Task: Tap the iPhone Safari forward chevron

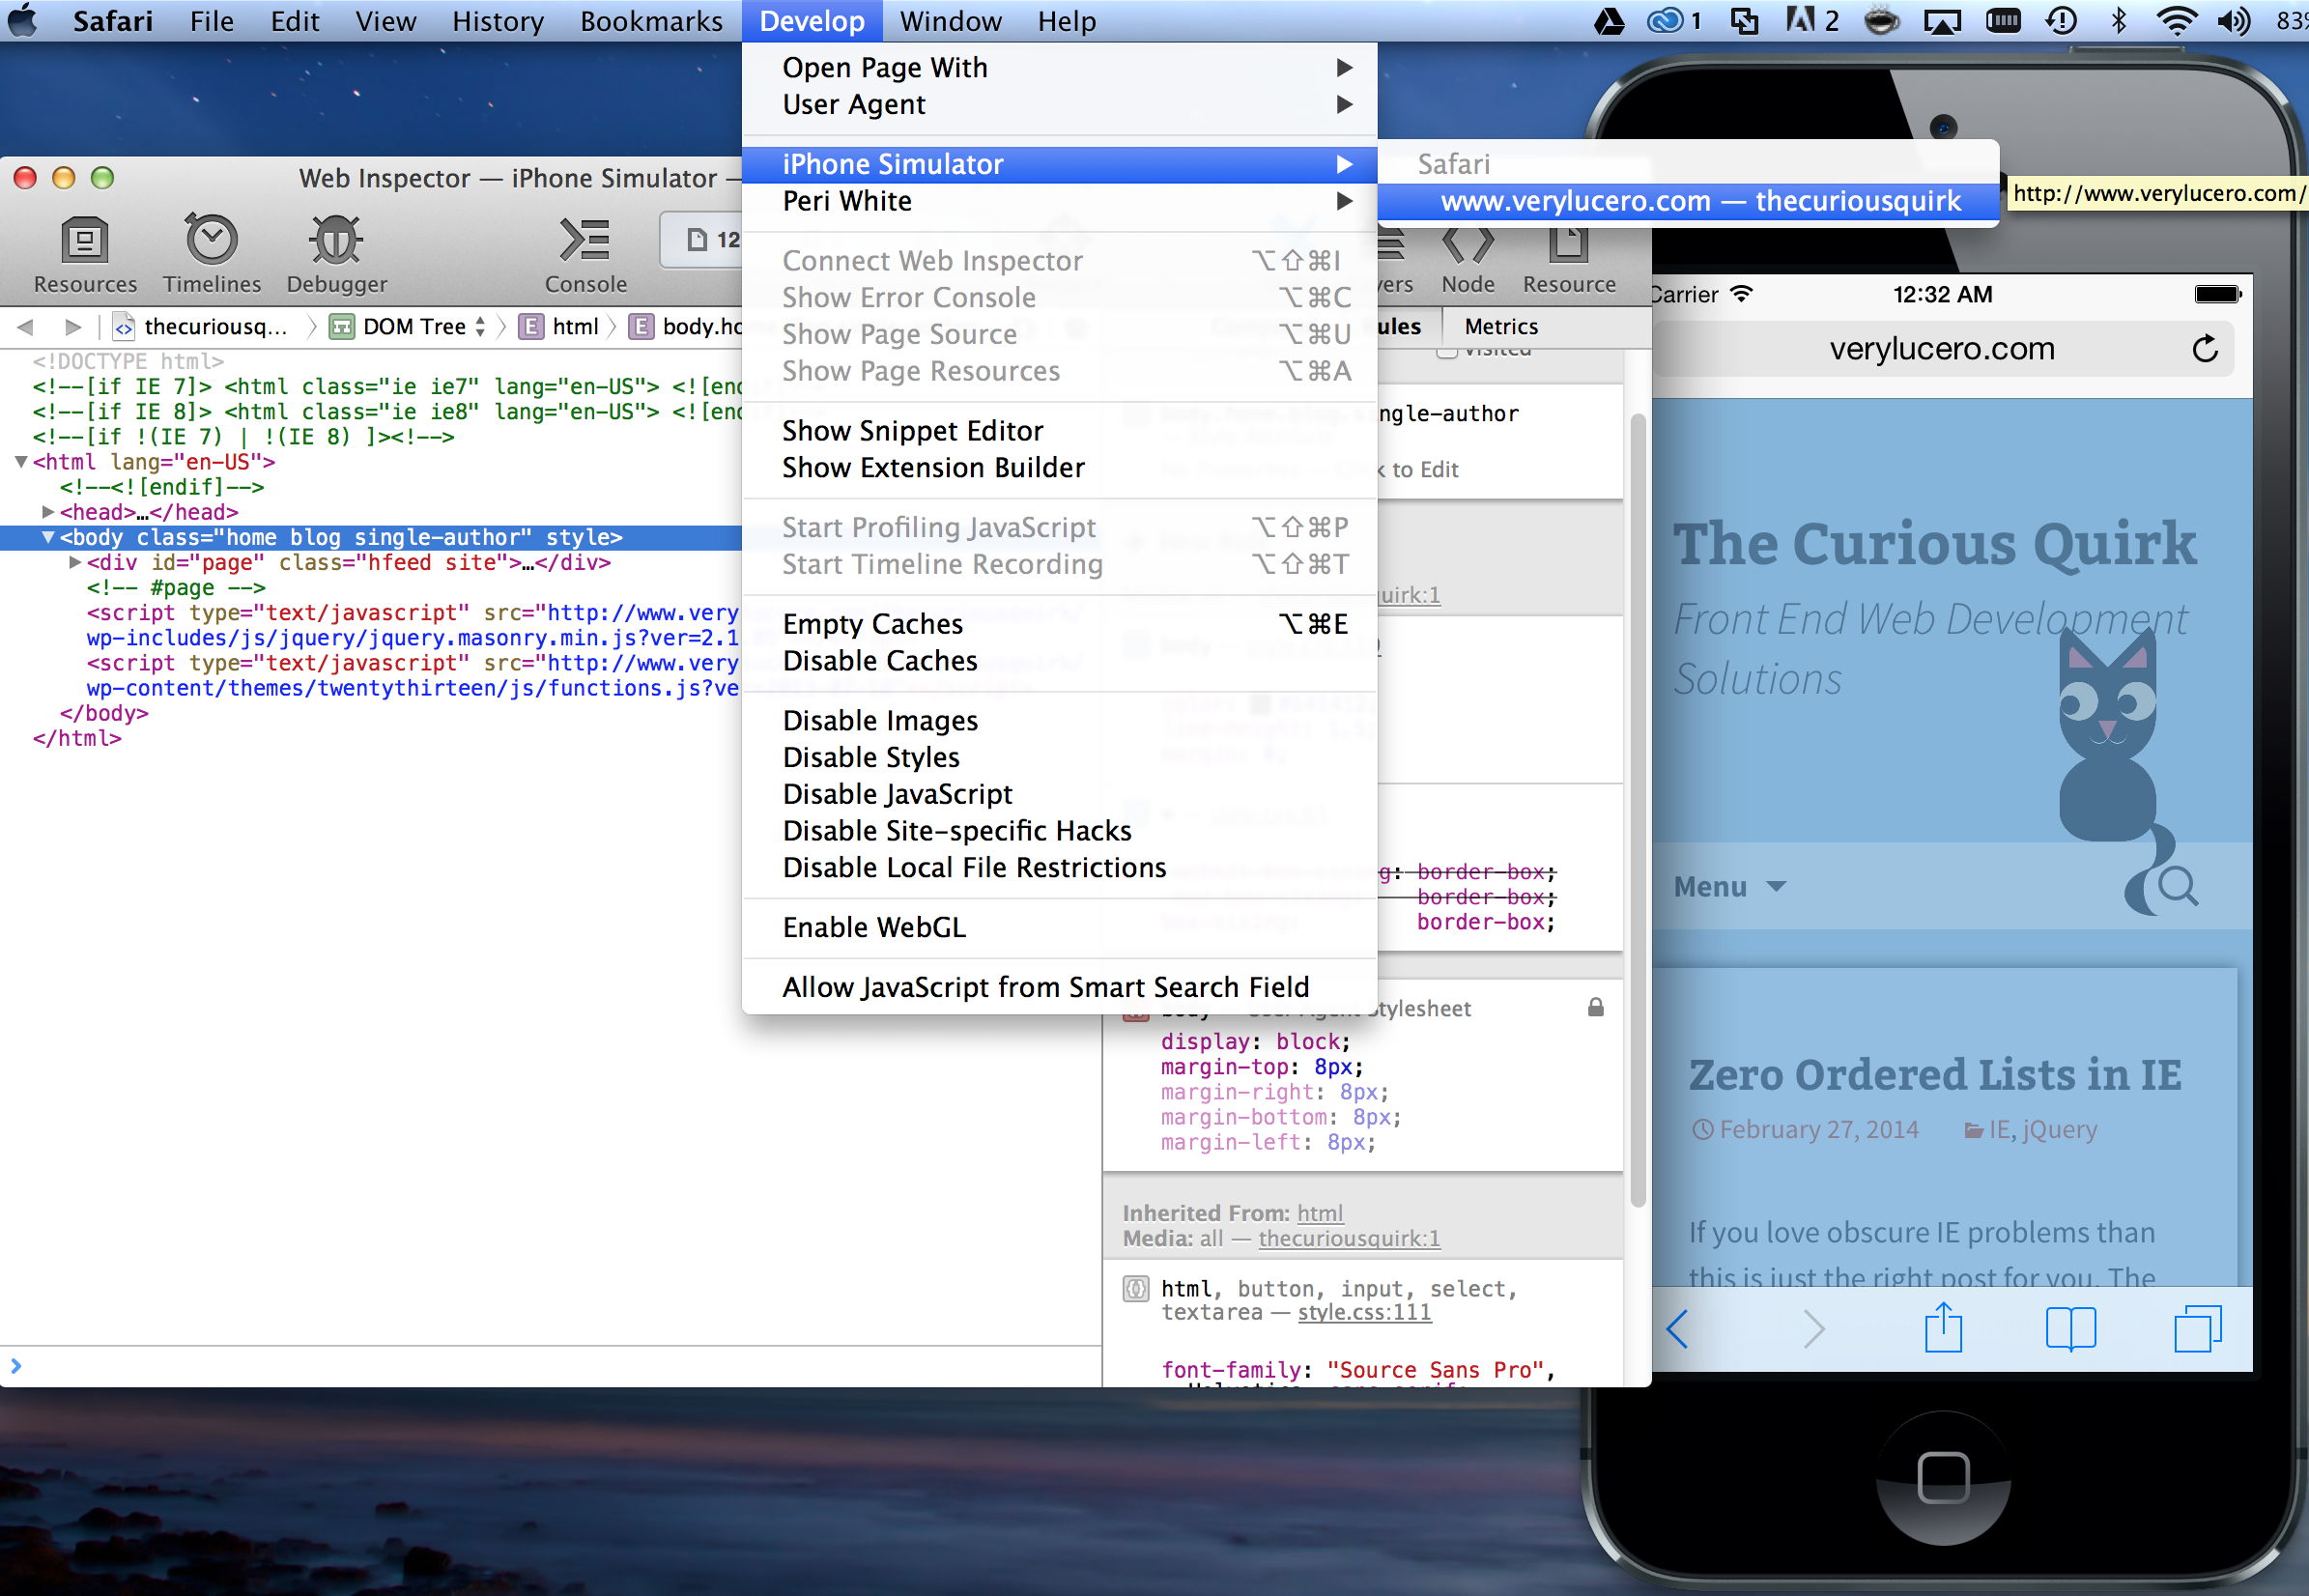Action: (x=1813, y=1329)
